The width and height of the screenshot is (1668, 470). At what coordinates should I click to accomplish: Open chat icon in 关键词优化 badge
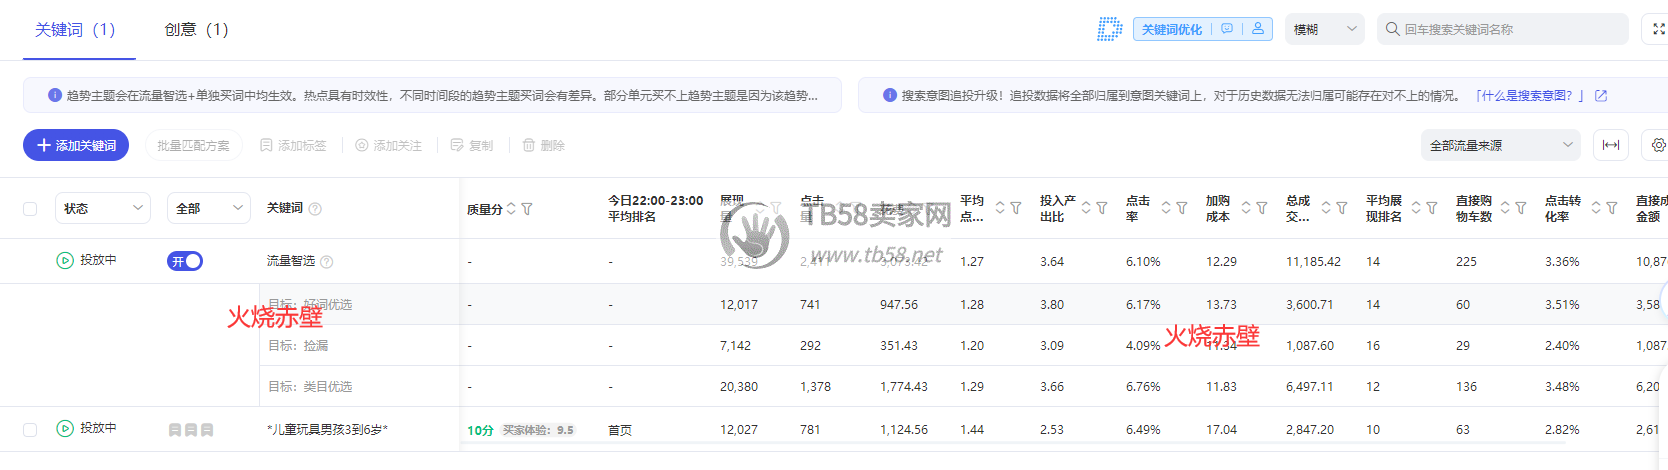(1227, 29)
